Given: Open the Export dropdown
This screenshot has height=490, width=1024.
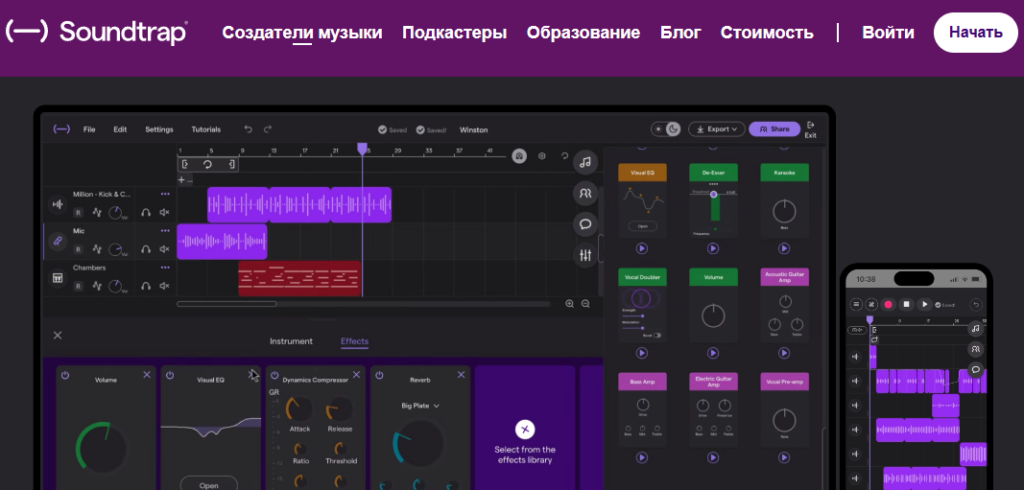Looking at the screenshot, I should click(716, 129).
